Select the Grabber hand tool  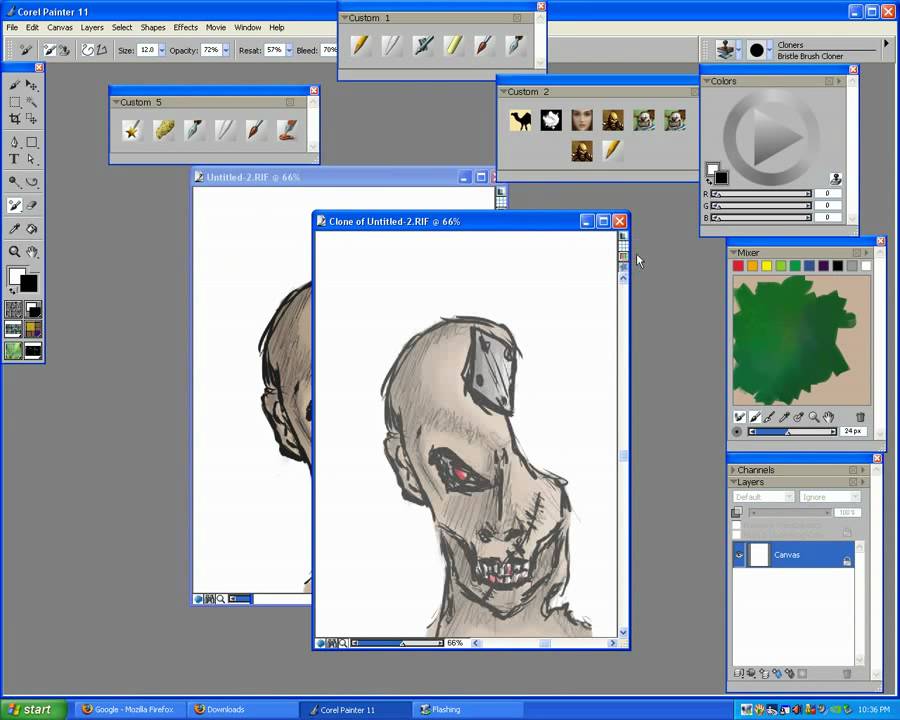[x=32, y=252]
